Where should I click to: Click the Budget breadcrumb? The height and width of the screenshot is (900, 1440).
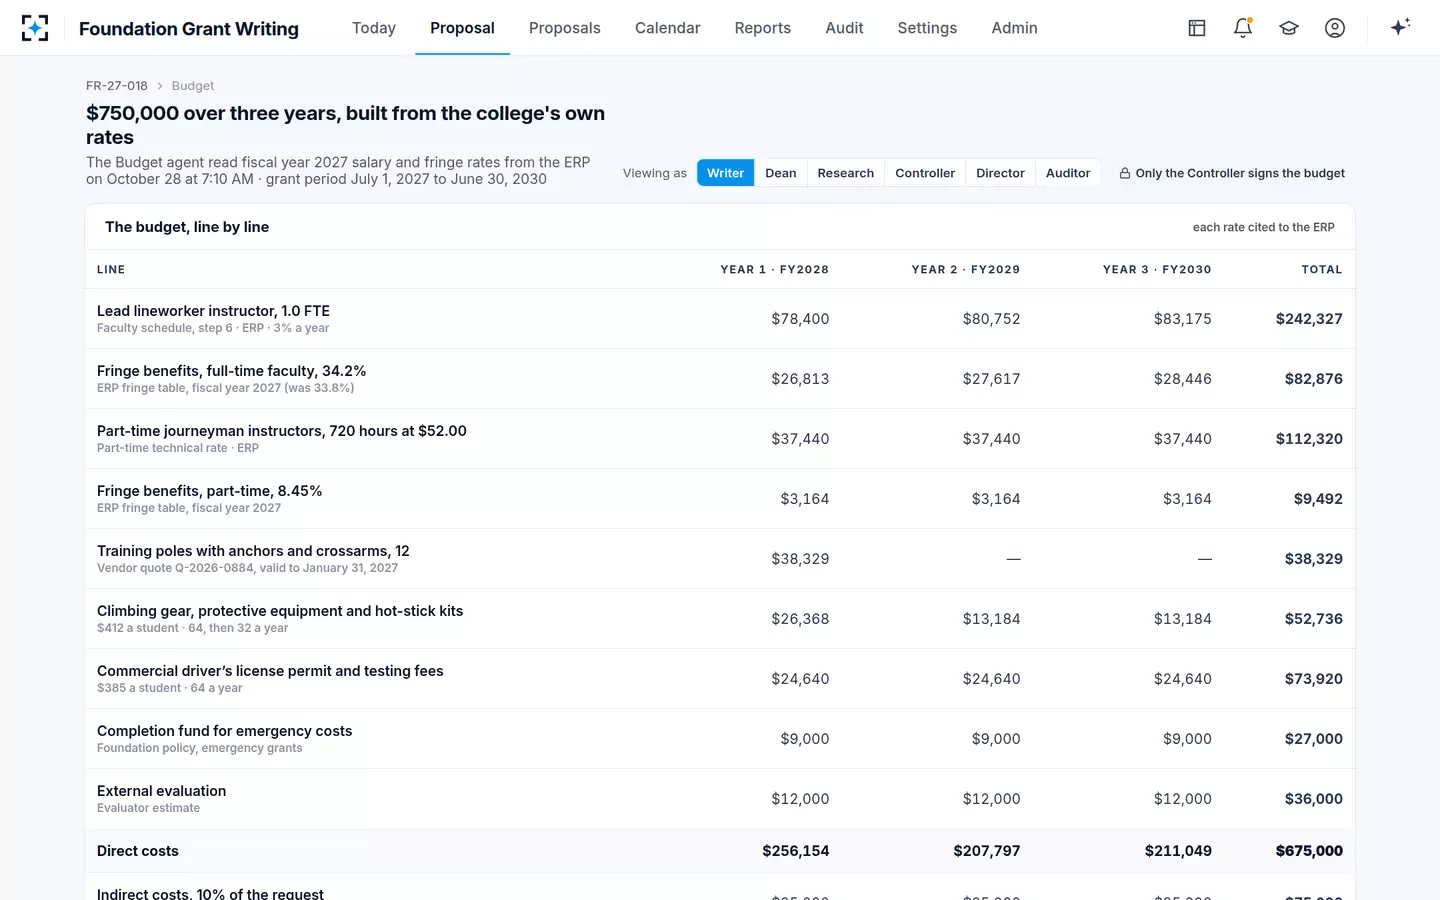pyautogui.click(x=193, y=86)
